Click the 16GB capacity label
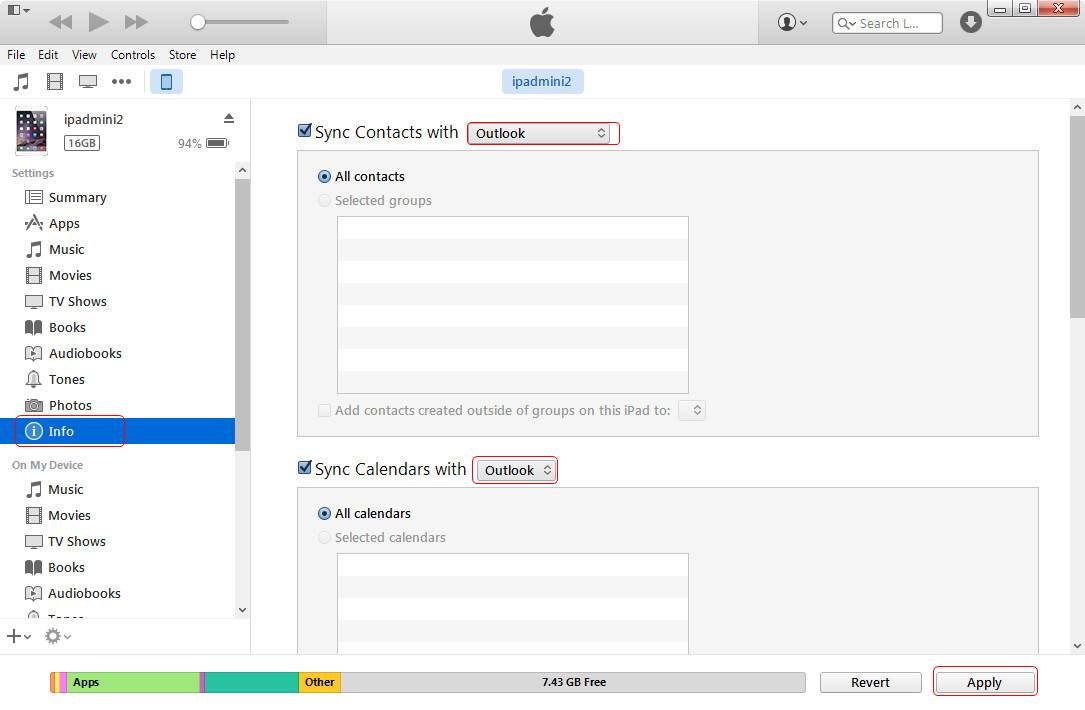Viewport: 1085px width, 710px height. 82,143
